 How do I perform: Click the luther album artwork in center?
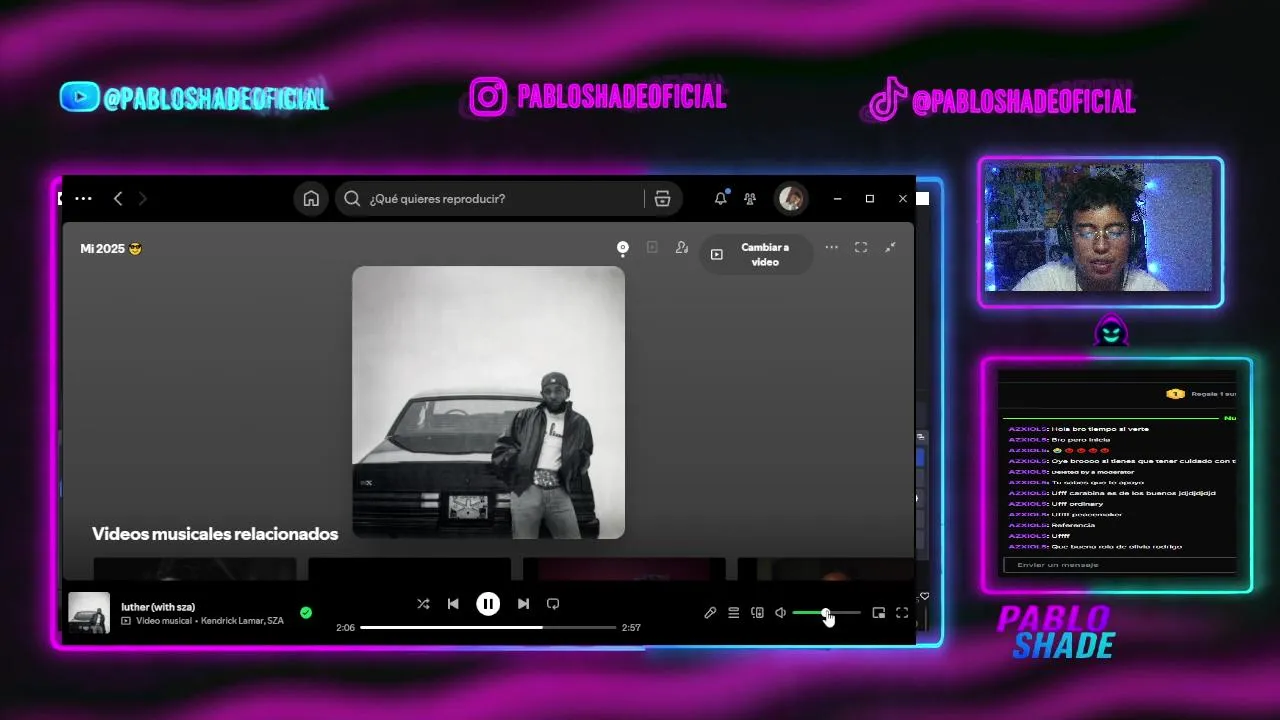click(488, 402)
